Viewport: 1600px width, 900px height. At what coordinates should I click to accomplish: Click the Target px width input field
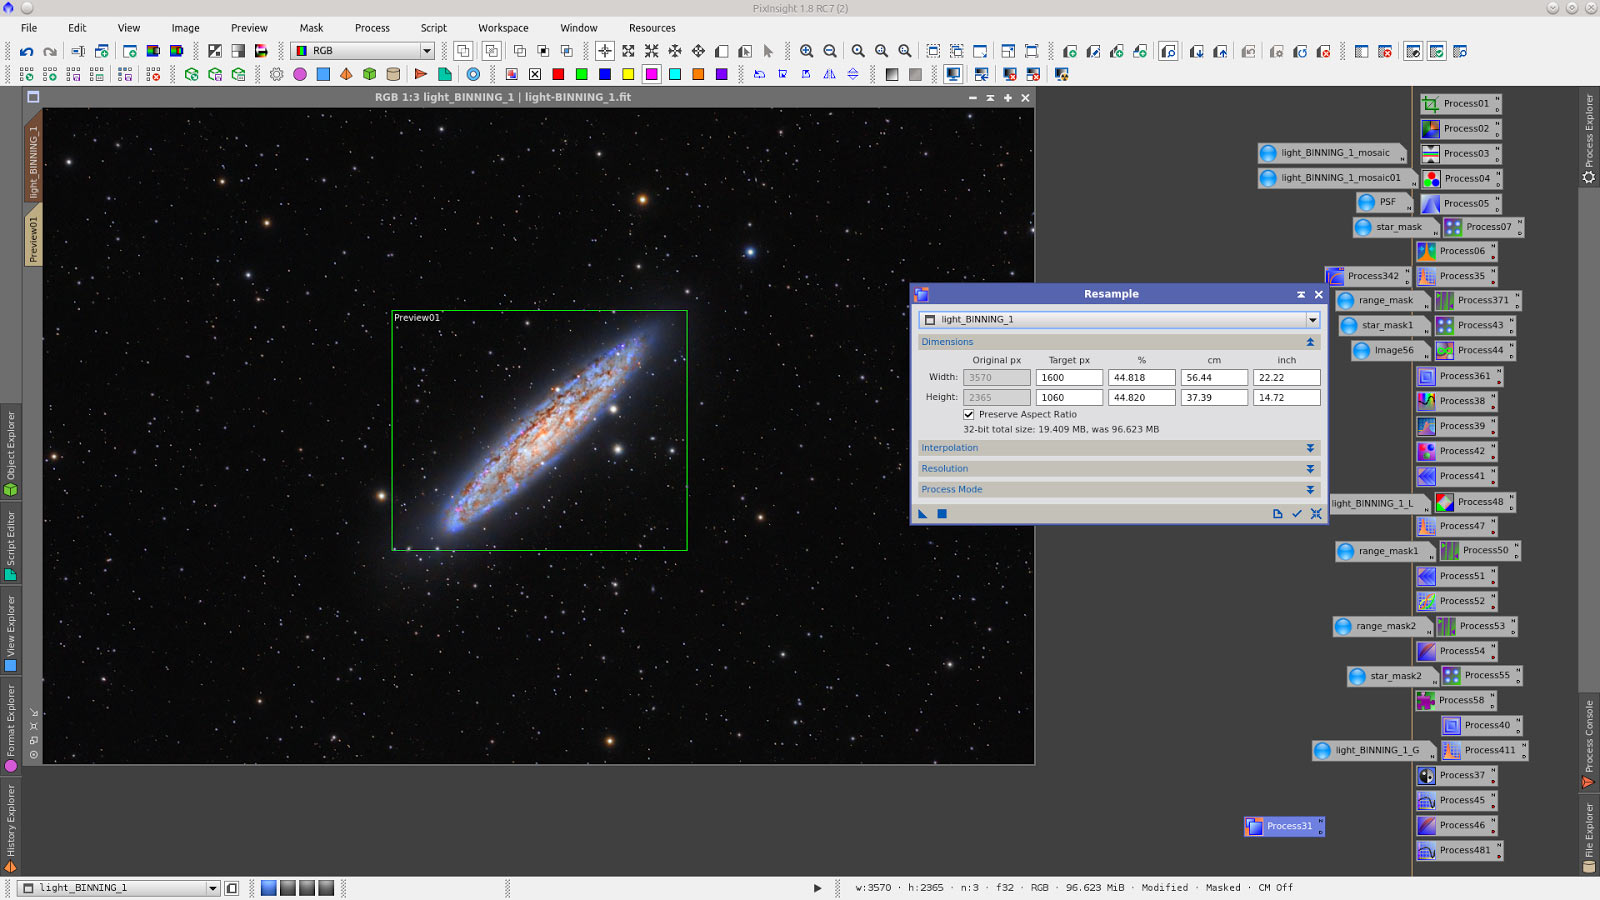pyautogui.click(x=1068, y=377)
